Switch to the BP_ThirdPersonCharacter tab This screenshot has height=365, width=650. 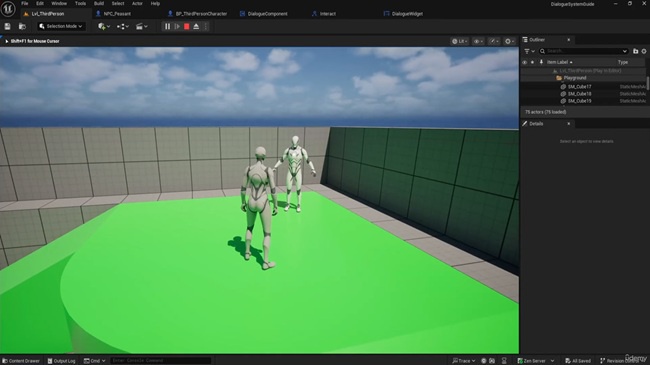coord(201,14)
